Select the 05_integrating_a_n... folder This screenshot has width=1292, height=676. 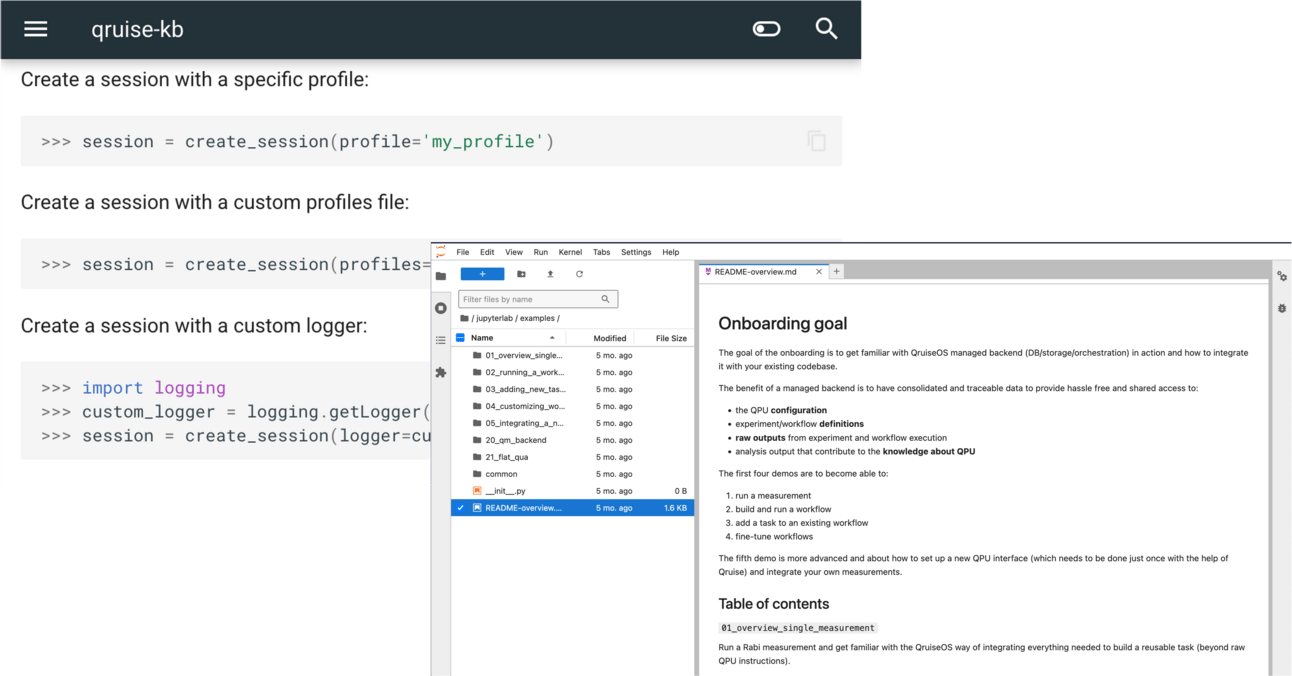pyautogui.click(x=573, y=423)
